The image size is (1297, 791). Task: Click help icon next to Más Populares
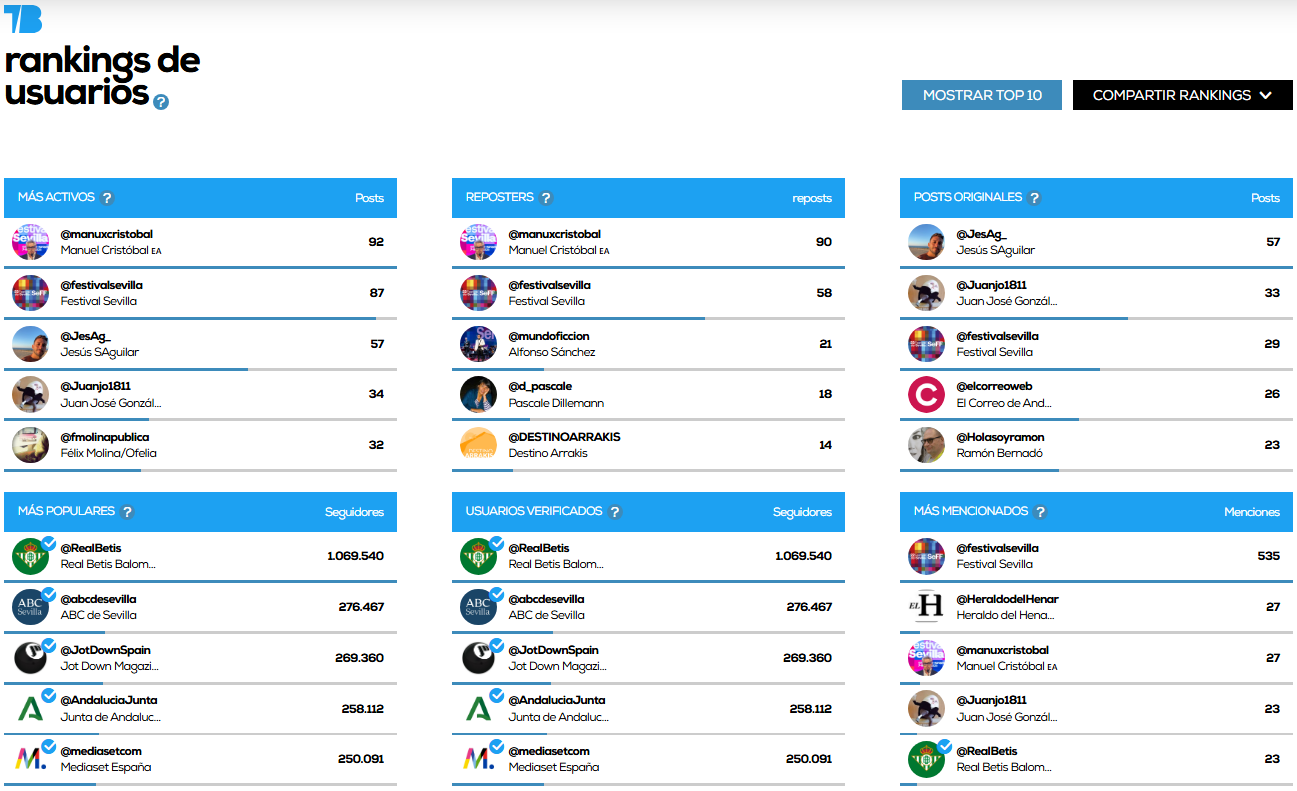click(x=127, y=512)
